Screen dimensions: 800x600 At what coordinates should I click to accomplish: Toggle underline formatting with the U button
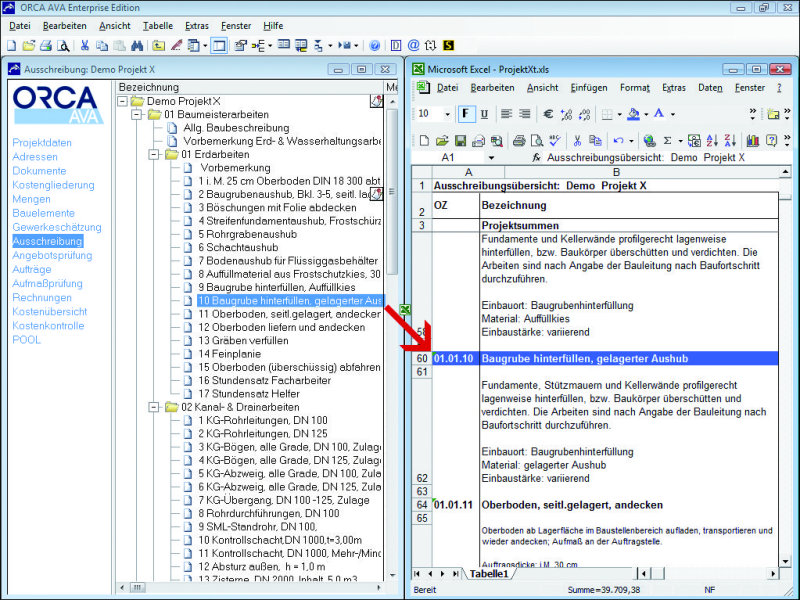click(x=484, y=114)
